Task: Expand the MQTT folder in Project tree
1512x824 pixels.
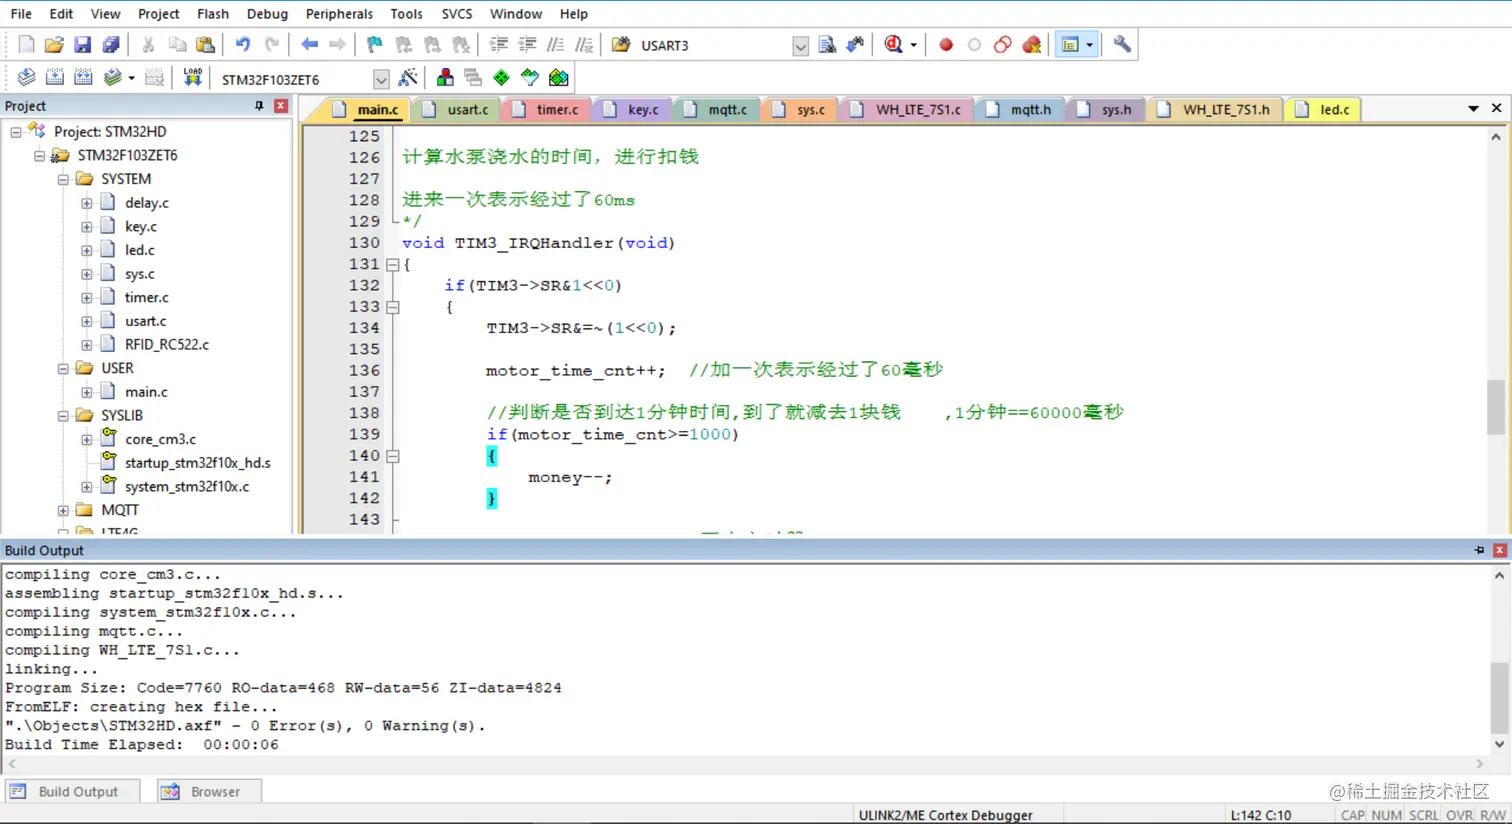Action: (63, 509)
